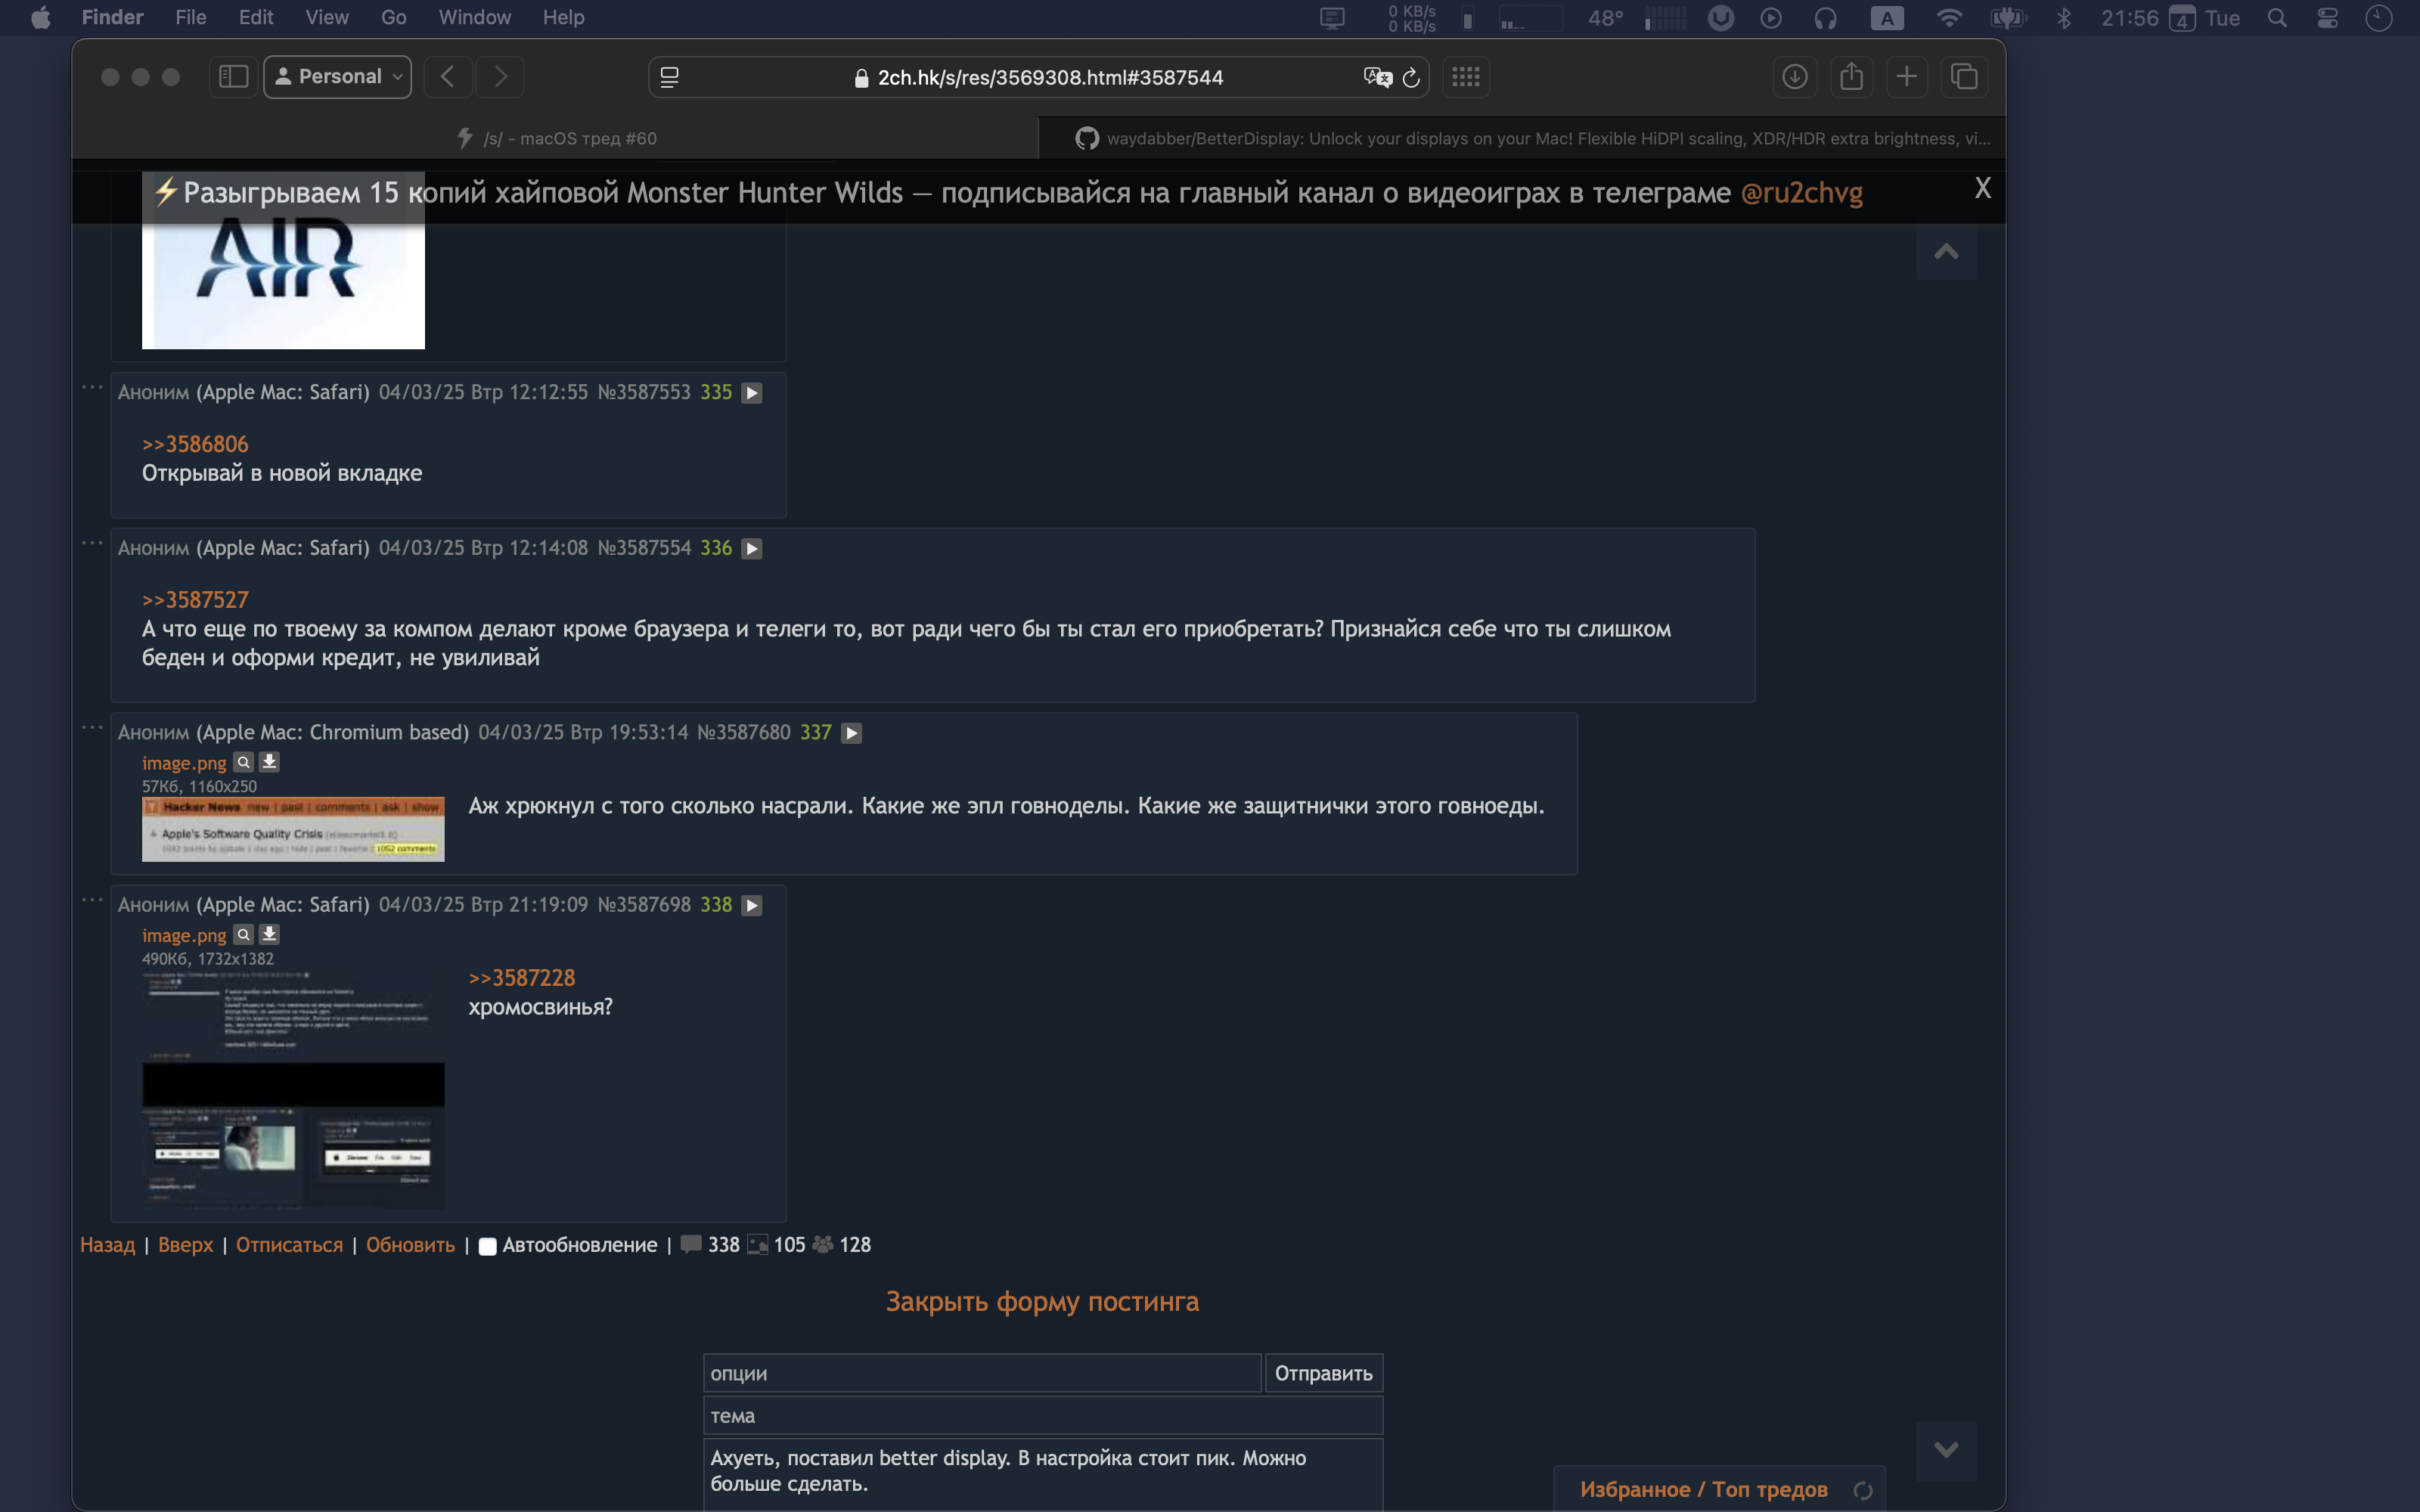Open Избранное / Топ тредов panel
Screen dimensions: 2420x1512
pyautogui.click(x=1703, y=1489)
